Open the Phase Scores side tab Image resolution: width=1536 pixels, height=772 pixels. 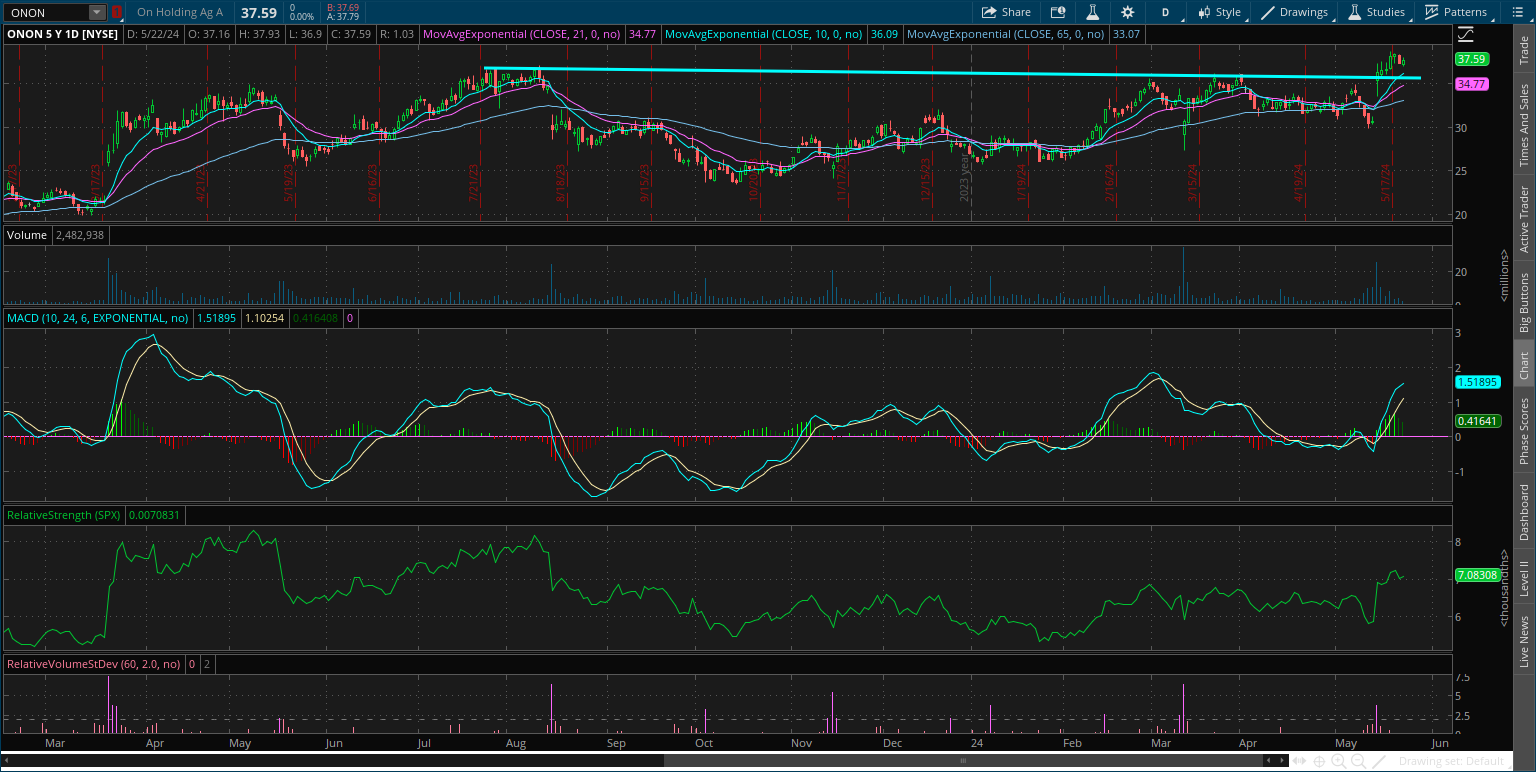[1524, 431]
